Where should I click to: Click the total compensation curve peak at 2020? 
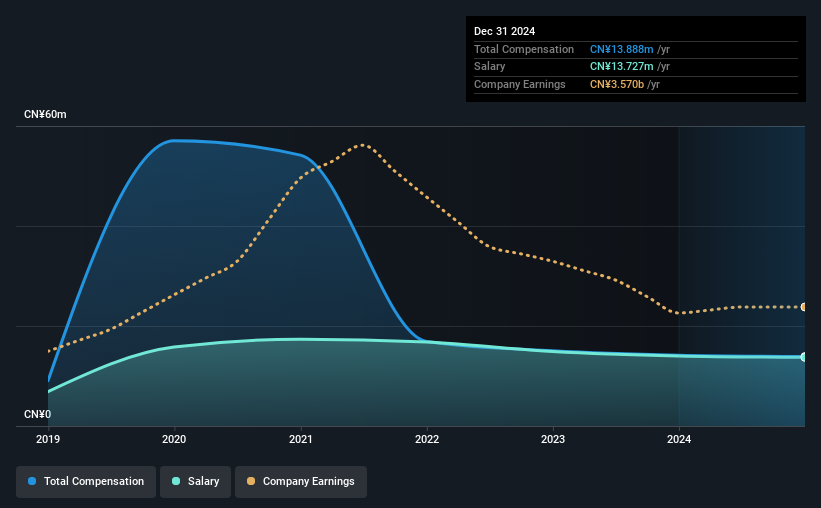pos(174,140)
